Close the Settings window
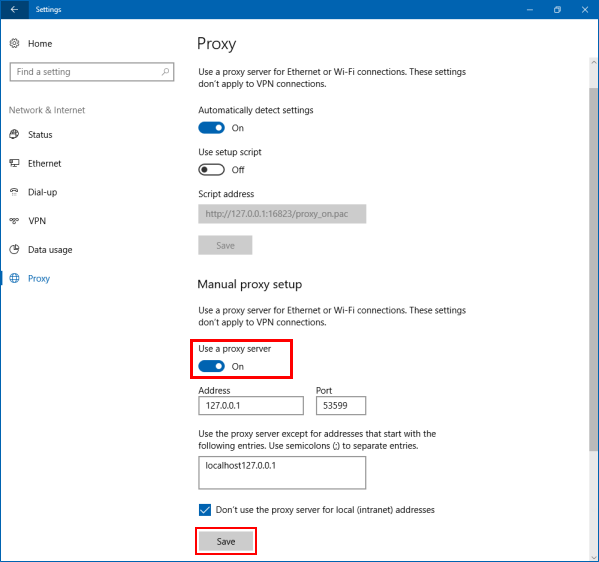Viewport: 599px width, 562px height. click(585, 10)
